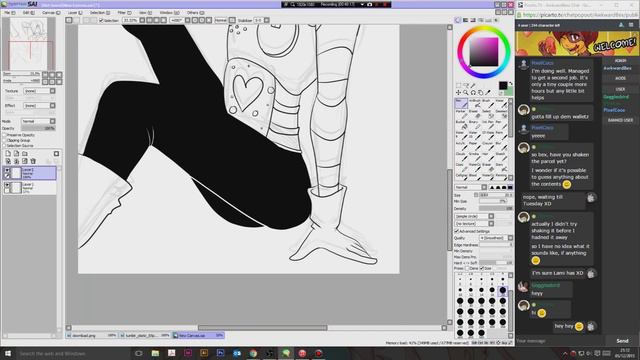Create a new normal layer
Image resolution: width=640 pixels, height=360 pixels.
pyautogui.click(x=8, y=153)
